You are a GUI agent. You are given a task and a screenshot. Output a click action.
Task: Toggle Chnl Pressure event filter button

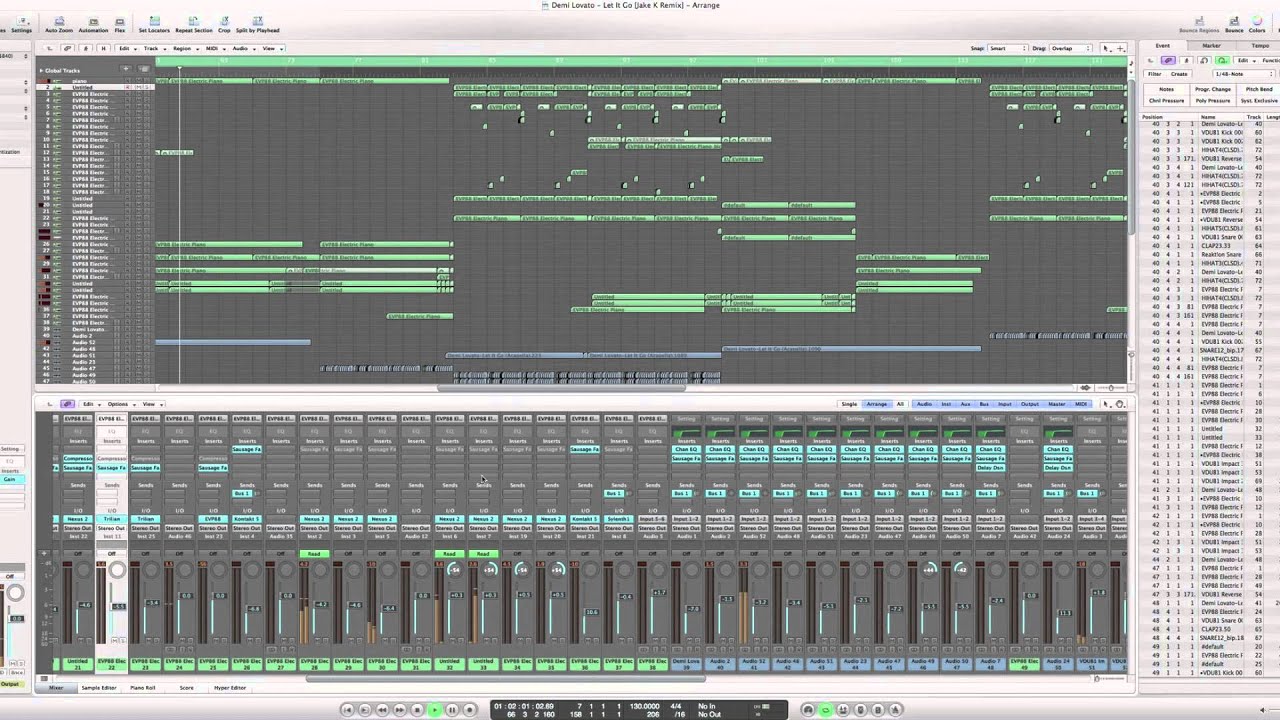[1166, 100]
